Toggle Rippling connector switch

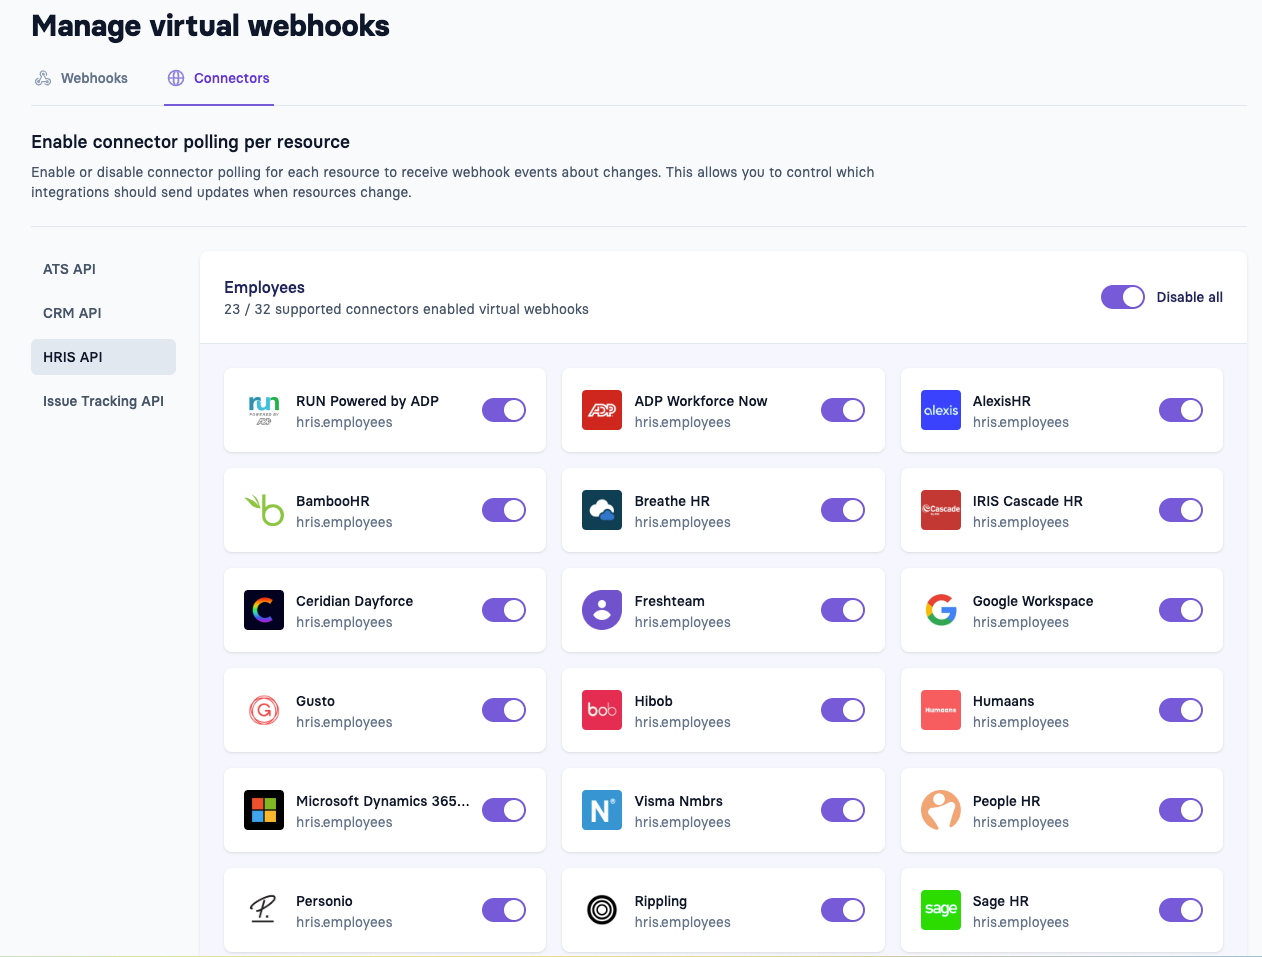point(843,910)
